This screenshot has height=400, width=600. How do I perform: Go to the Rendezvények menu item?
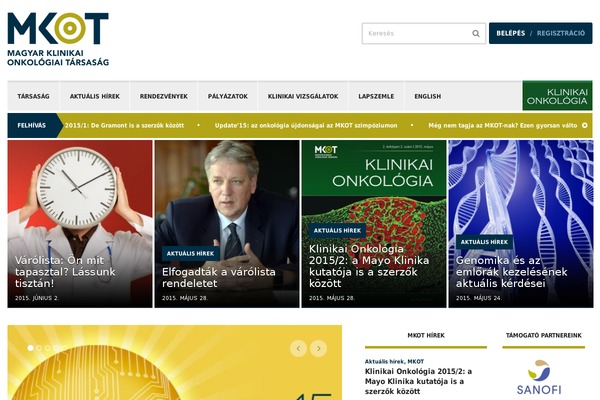click(x=163, y=96)
